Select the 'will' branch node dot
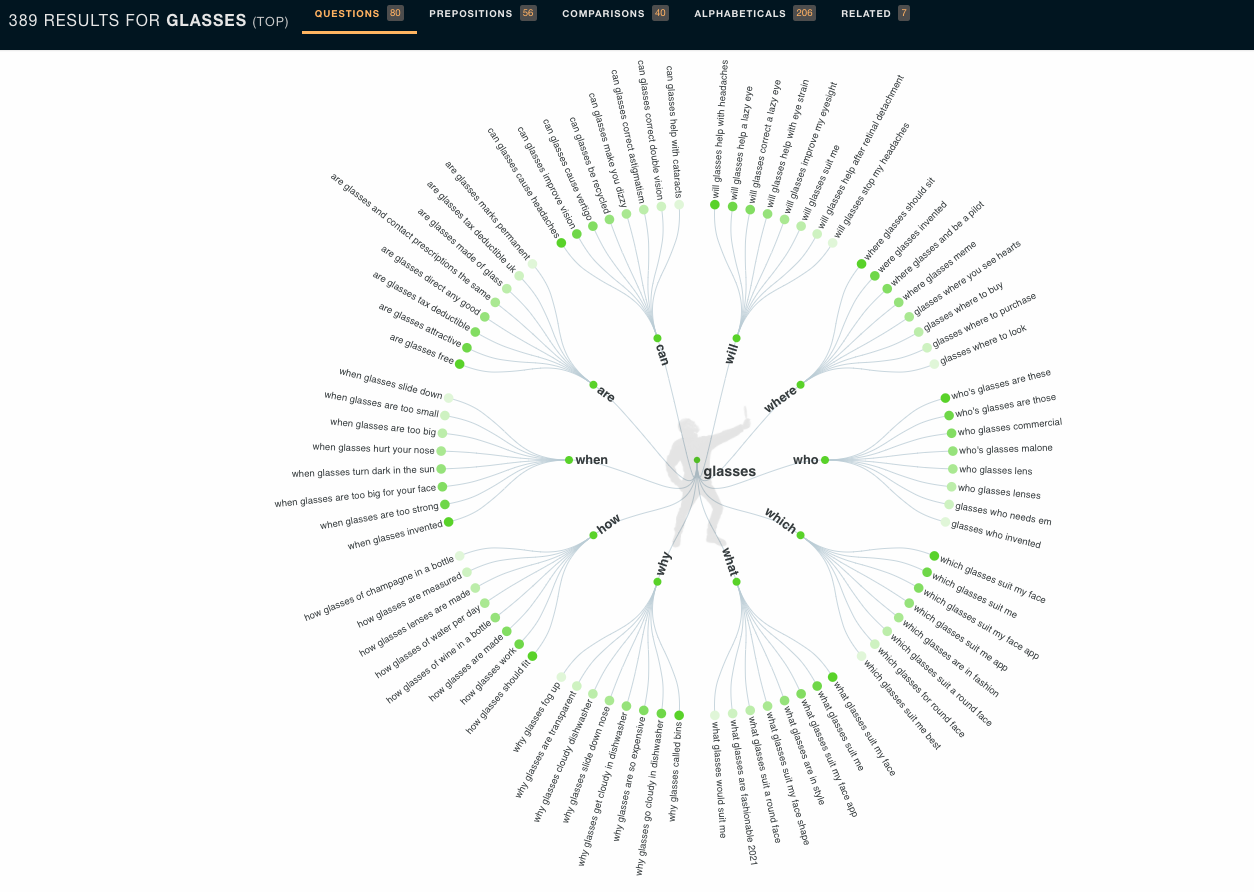 [x=737, y=338]
